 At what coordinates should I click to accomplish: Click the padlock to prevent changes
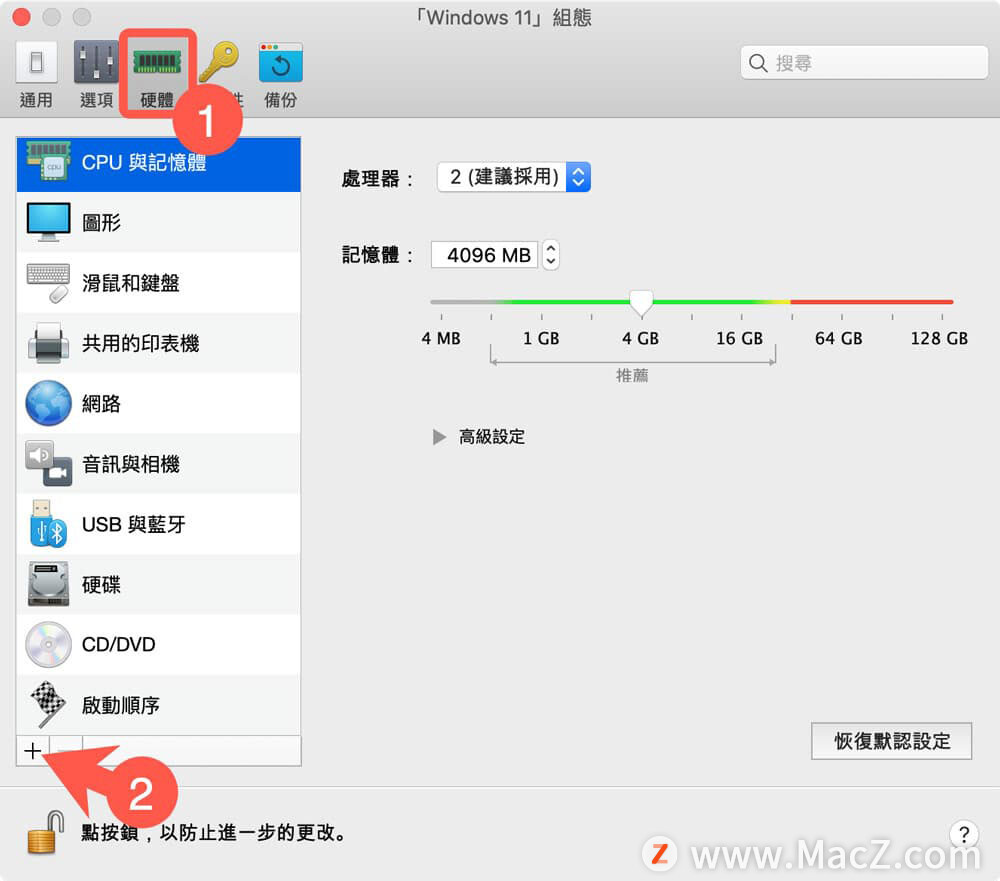click(46, 833)
